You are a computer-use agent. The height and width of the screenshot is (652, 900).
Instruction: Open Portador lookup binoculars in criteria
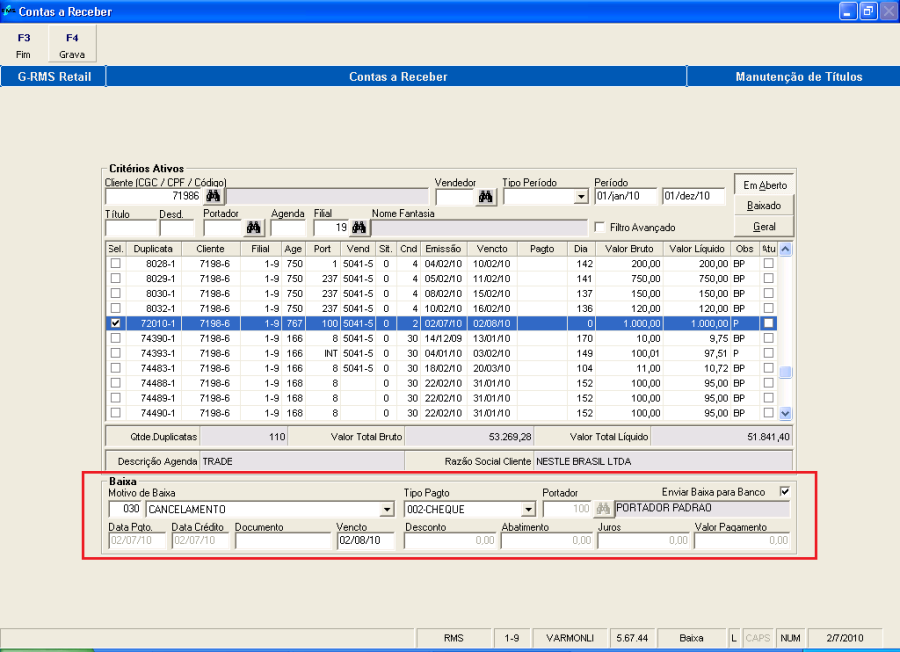click(x=254, y=228)
